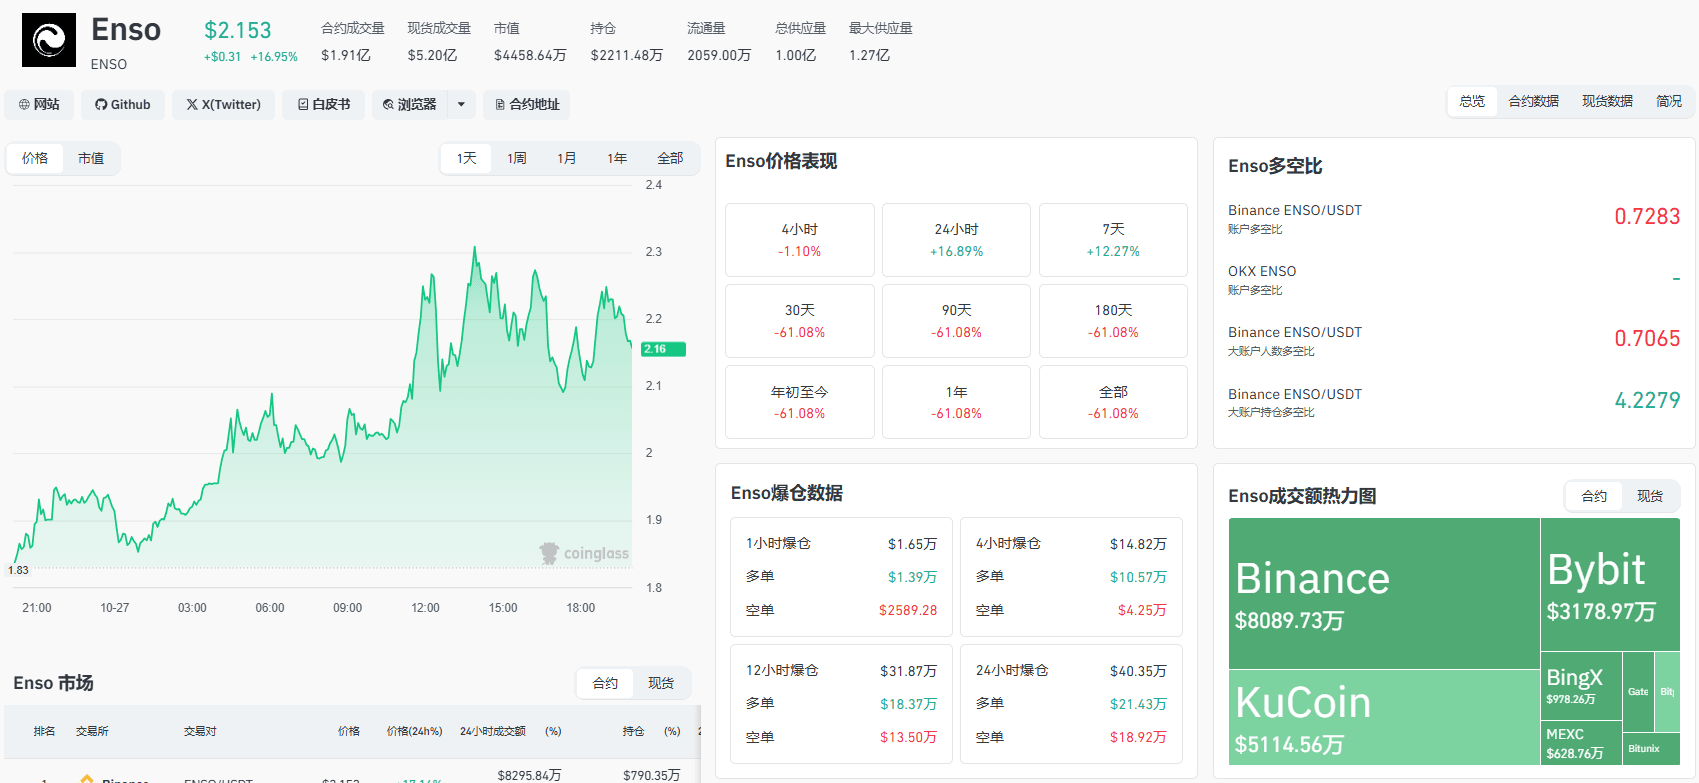Viewport: 1699px width, 783px height.
Task: Open the Github link button
Action: [x=122, y=104]
